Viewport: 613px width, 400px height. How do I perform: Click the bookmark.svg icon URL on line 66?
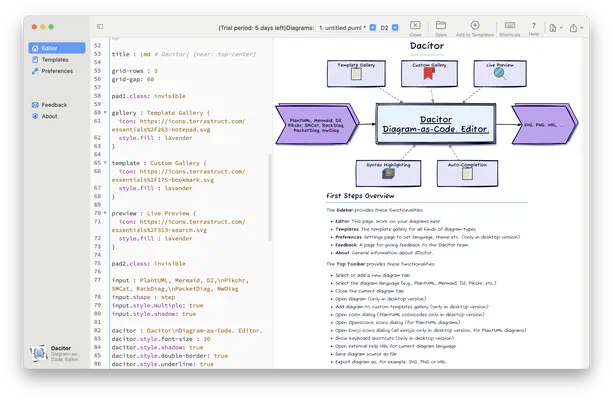[x=179, y=176]
